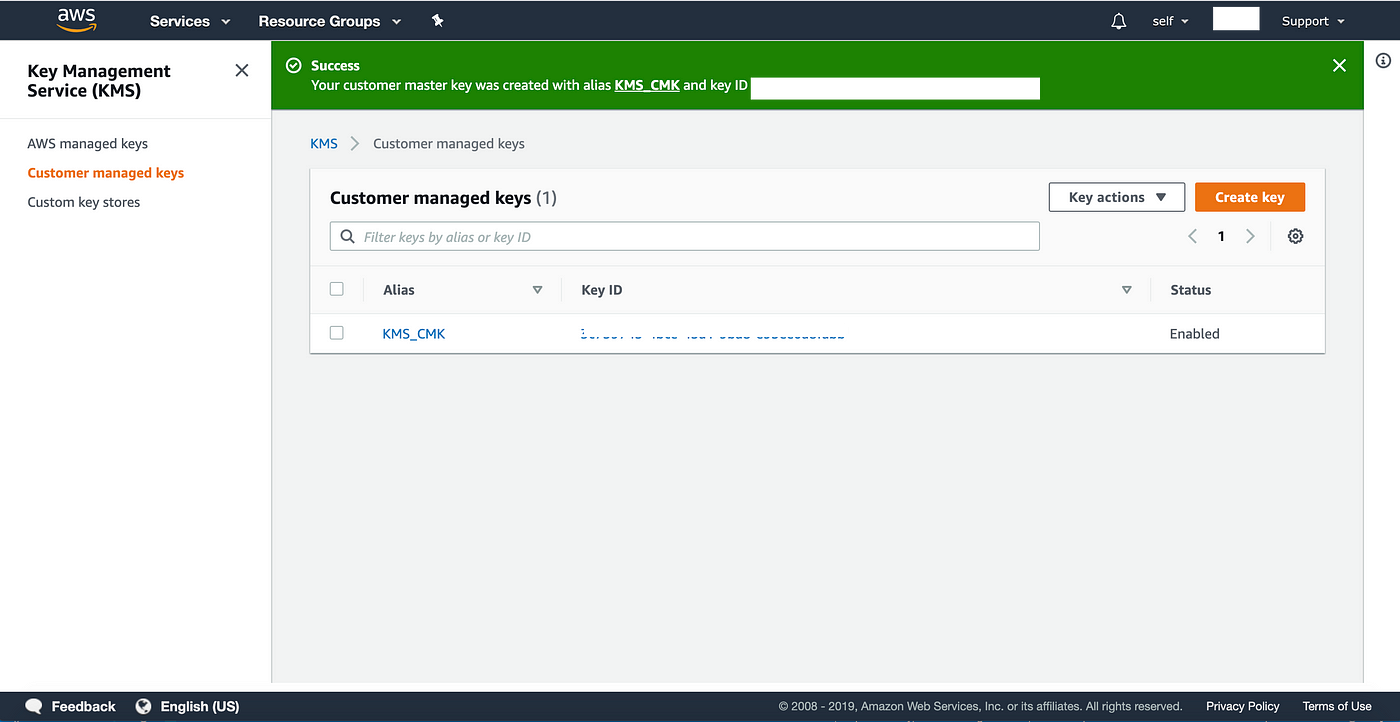Image resolution: width=1400 pixels, height=722 pixels.
Task: Dismiss the green Success banner
Action: click(1339, 65)
